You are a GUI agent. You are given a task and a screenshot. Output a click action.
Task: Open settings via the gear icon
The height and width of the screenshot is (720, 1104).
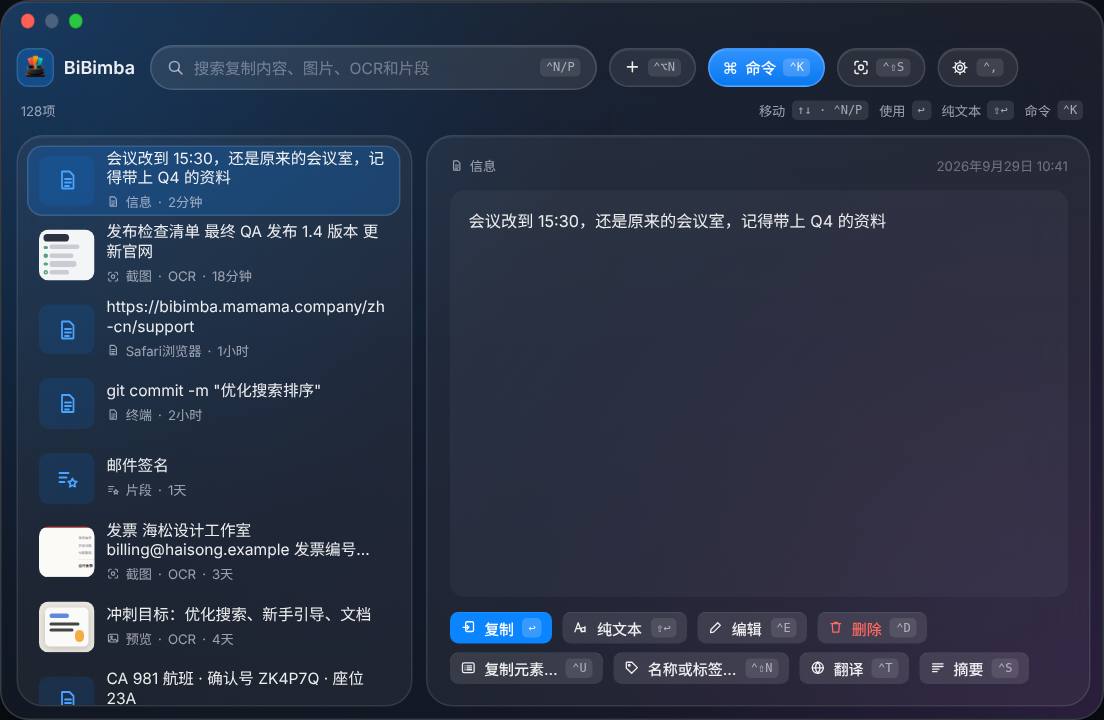[977, 68]
